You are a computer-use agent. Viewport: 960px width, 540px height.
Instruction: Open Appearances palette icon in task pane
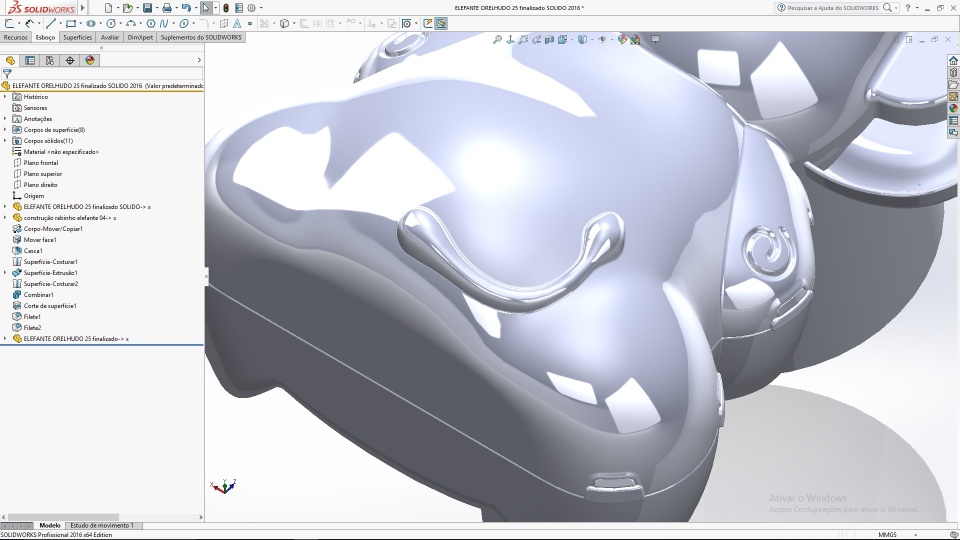(953, 108)
